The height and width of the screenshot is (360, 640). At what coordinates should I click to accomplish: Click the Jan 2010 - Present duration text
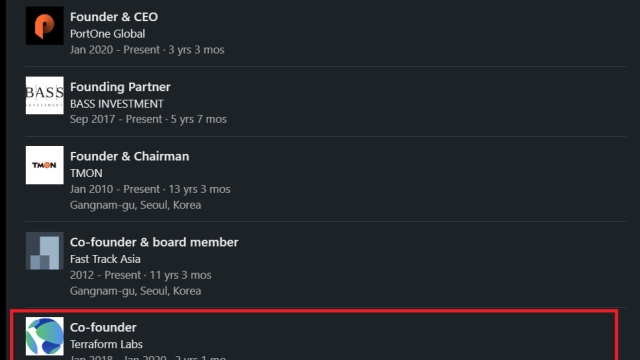[150, 189]
